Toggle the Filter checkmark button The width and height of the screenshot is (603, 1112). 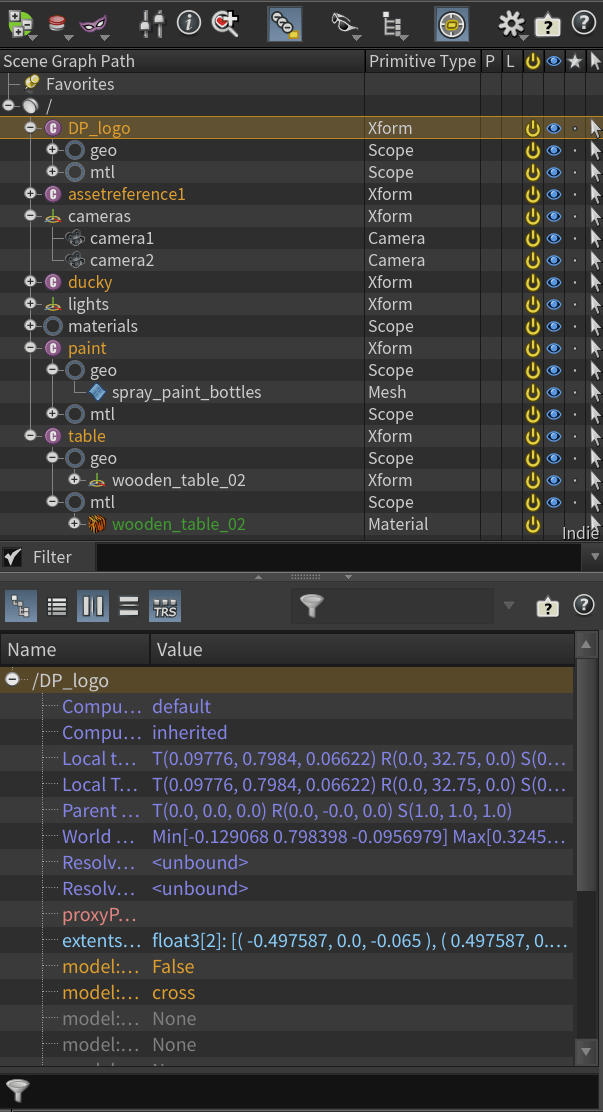pos(13,557)
